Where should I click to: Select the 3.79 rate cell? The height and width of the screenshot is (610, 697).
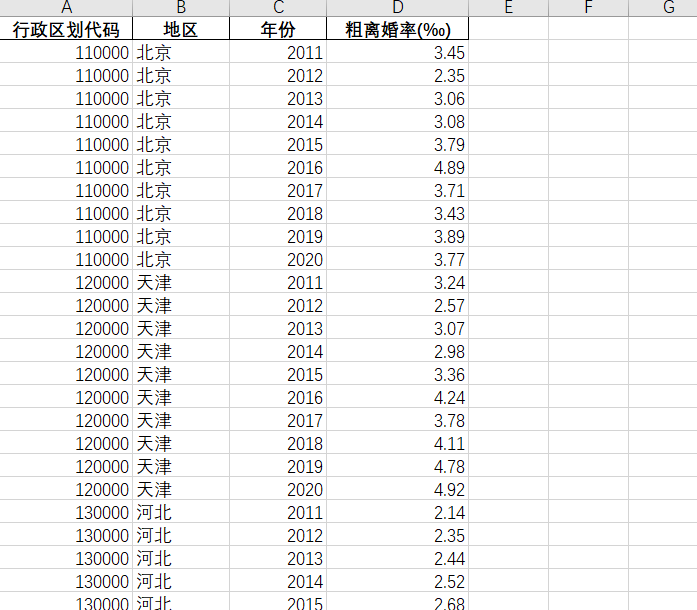[x=397, y=144]
